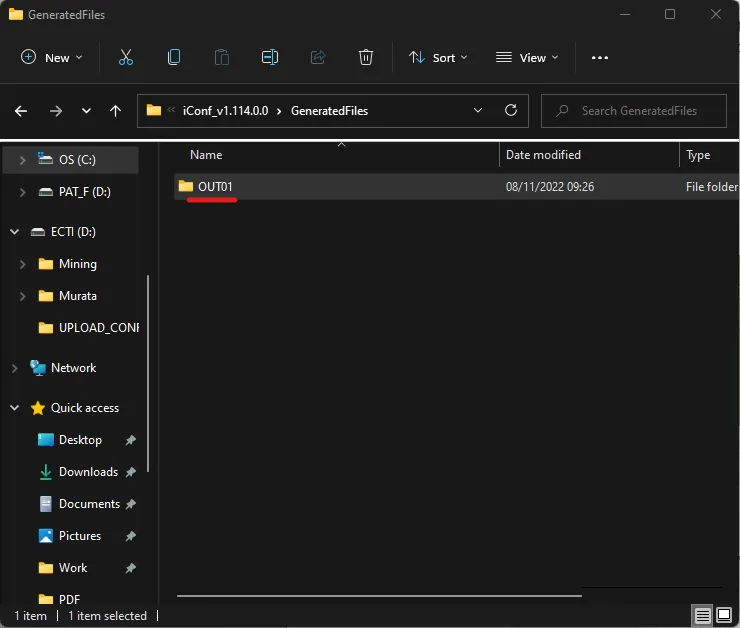The width and height of the screenshot is (740, 628).
Task: Open the View layout menu
Action: 527,58
